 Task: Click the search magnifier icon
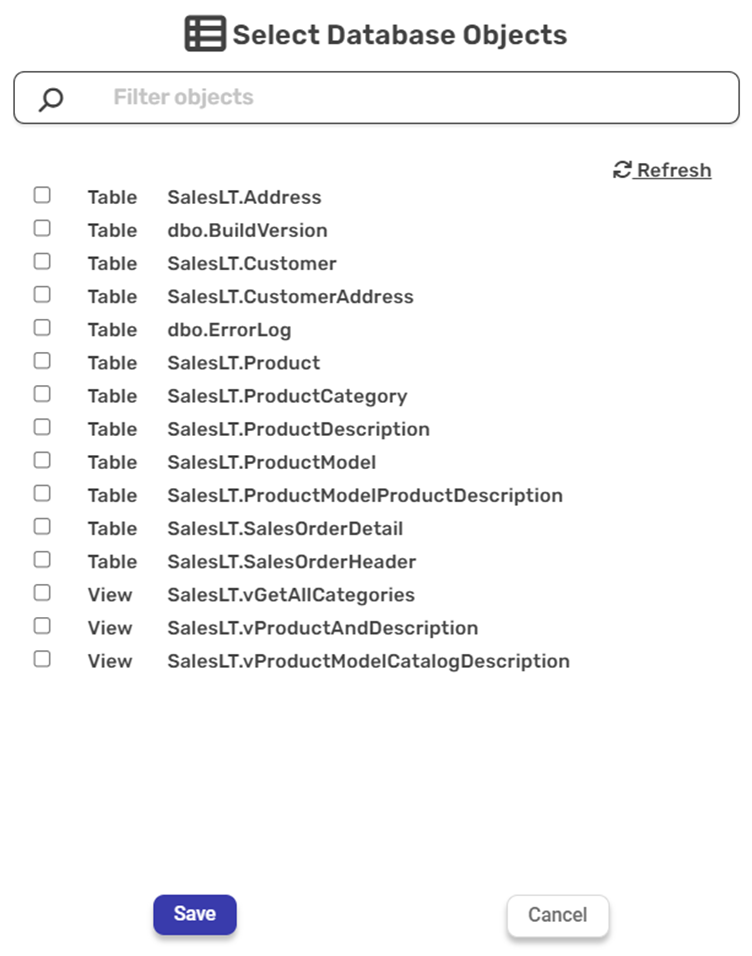(50, 99)
